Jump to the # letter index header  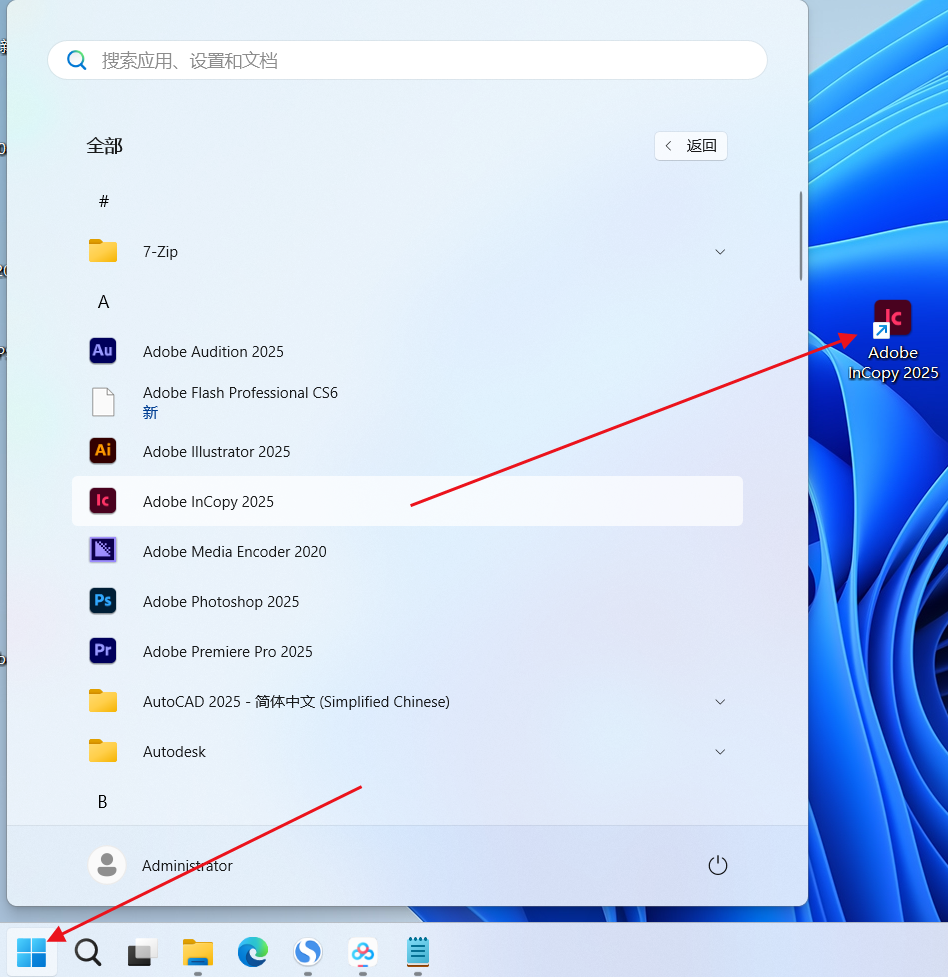(103, 201)
